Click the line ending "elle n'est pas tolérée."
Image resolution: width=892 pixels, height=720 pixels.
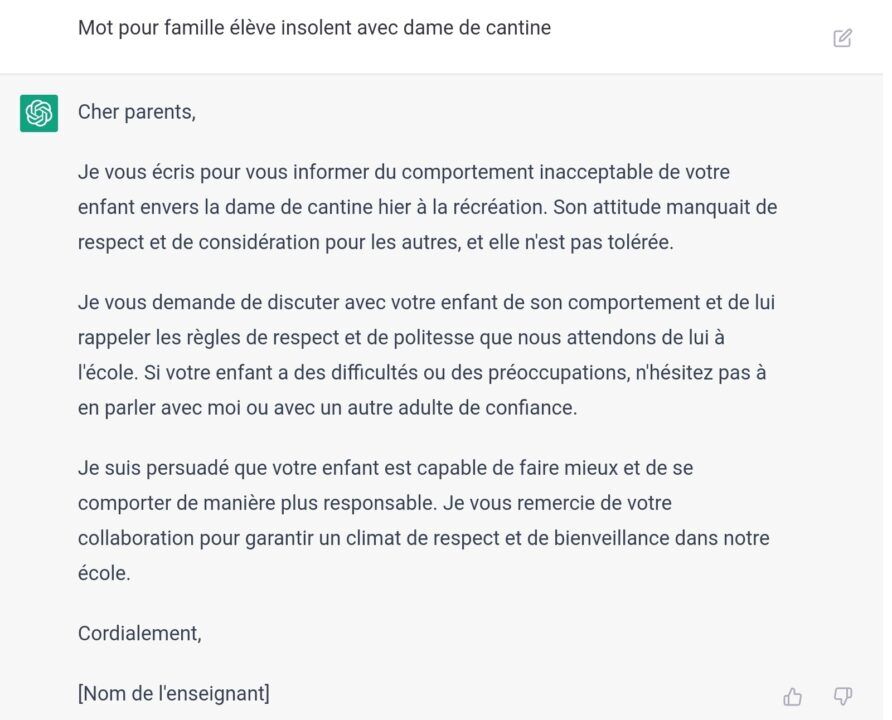point(376,243)
